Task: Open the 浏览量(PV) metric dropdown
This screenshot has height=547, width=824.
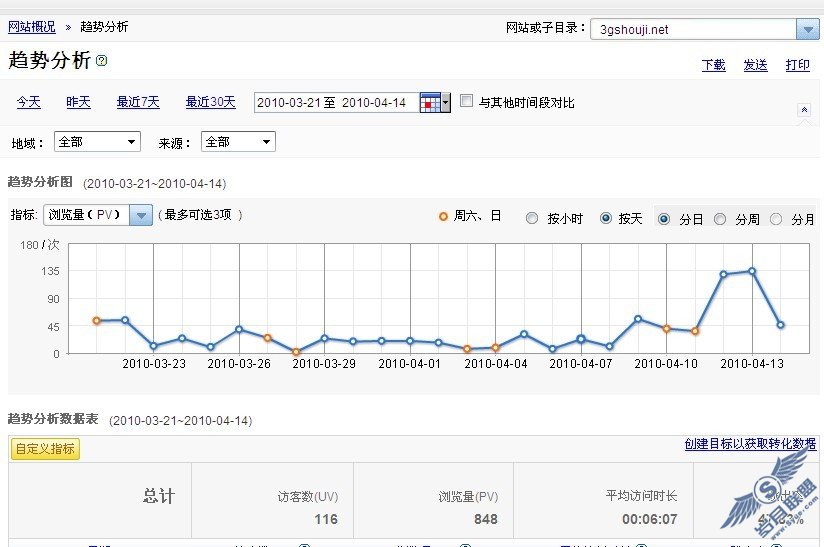Action: [140, 215]
